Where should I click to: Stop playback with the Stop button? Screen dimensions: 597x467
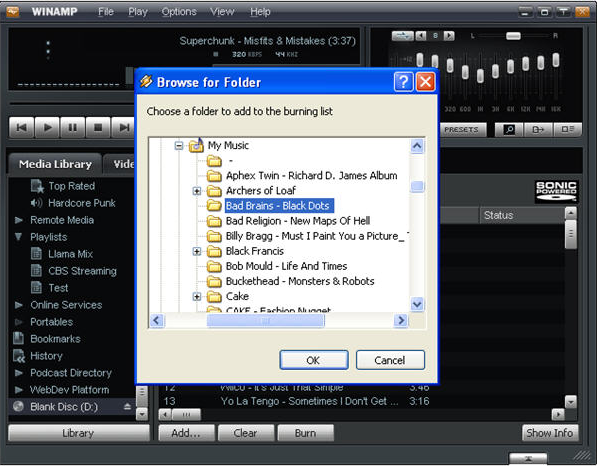click(x=98, y=128)
